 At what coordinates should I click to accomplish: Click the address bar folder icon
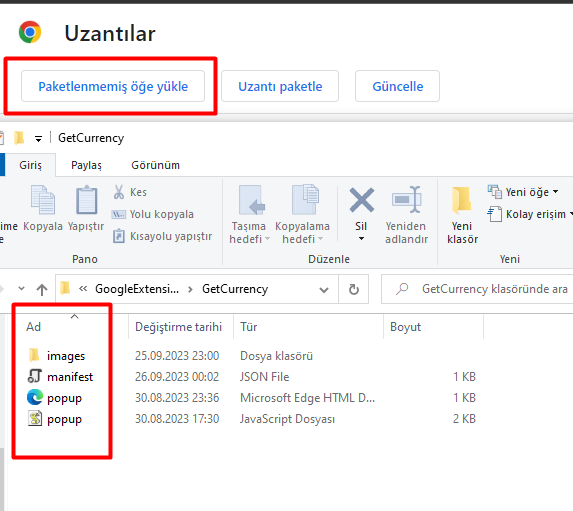(x=65, y=288)
